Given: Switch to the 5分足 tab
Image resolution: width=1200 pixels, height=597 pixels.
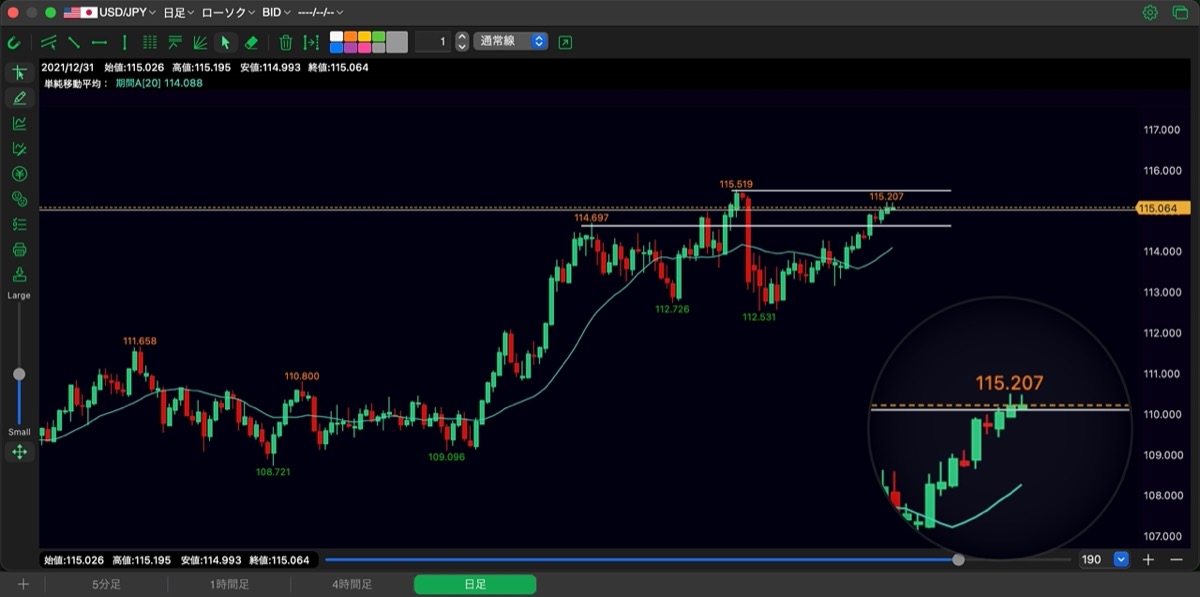Looking at the screenshot, I should pos(107,585).
